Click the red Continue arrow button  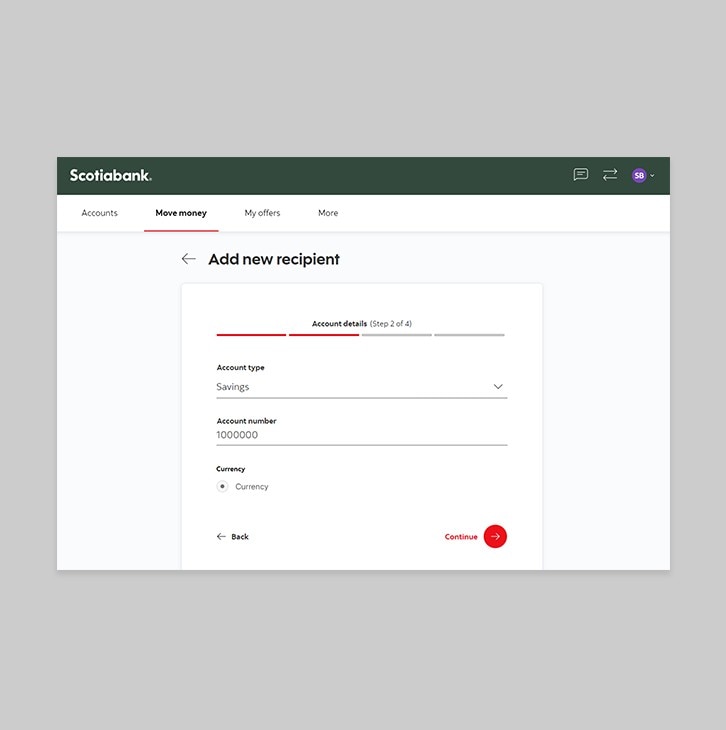495,537
